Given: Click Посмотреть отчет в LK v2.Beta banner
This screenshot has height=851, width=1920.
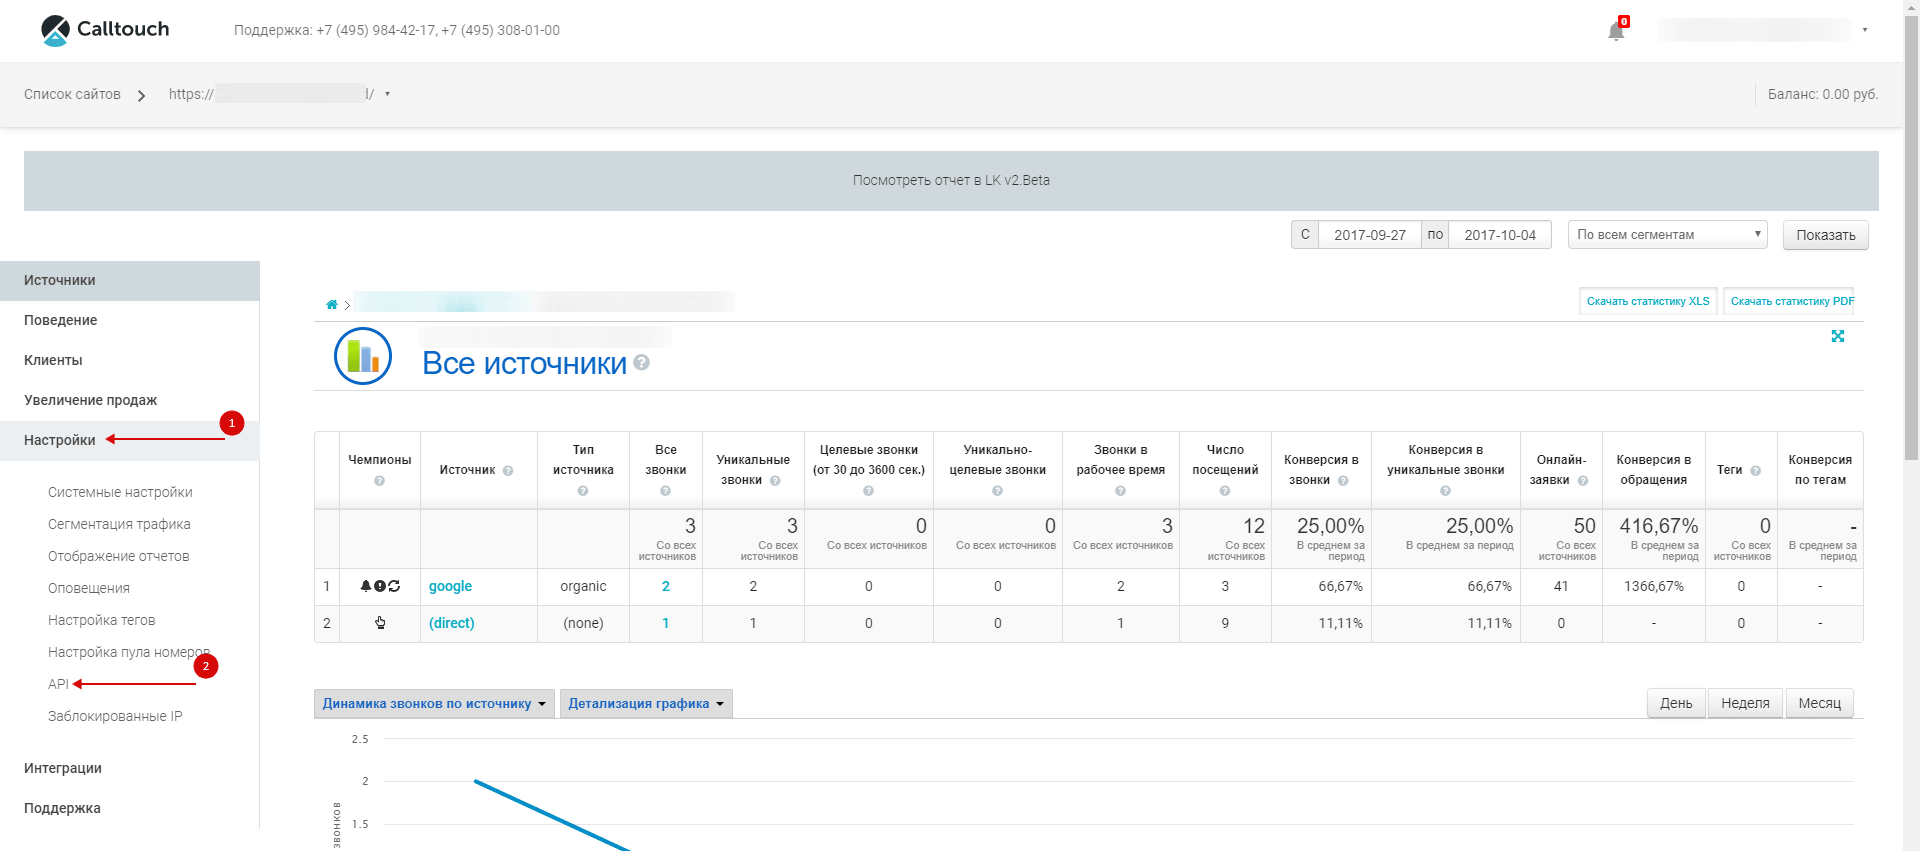Looking at the screenshot, I should [x=951, y=181].
